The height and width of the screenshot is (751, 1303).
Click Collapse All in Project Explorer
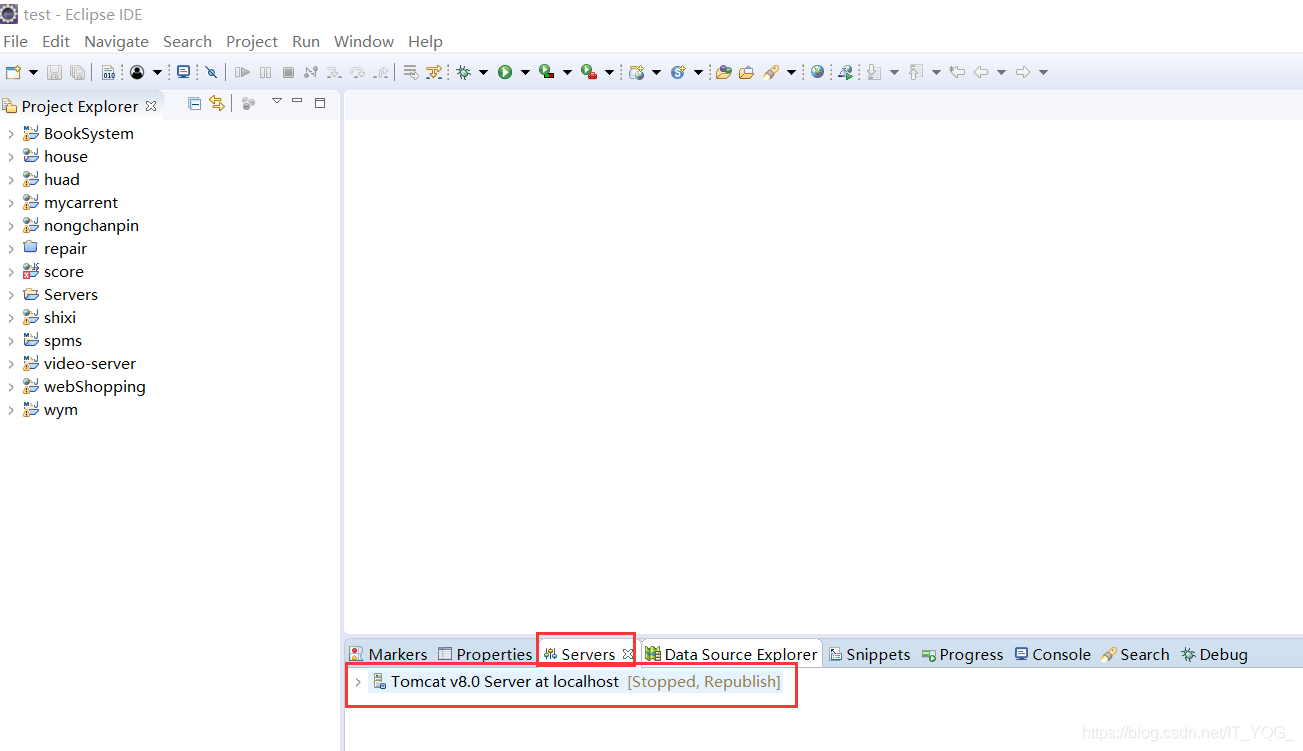195,103
